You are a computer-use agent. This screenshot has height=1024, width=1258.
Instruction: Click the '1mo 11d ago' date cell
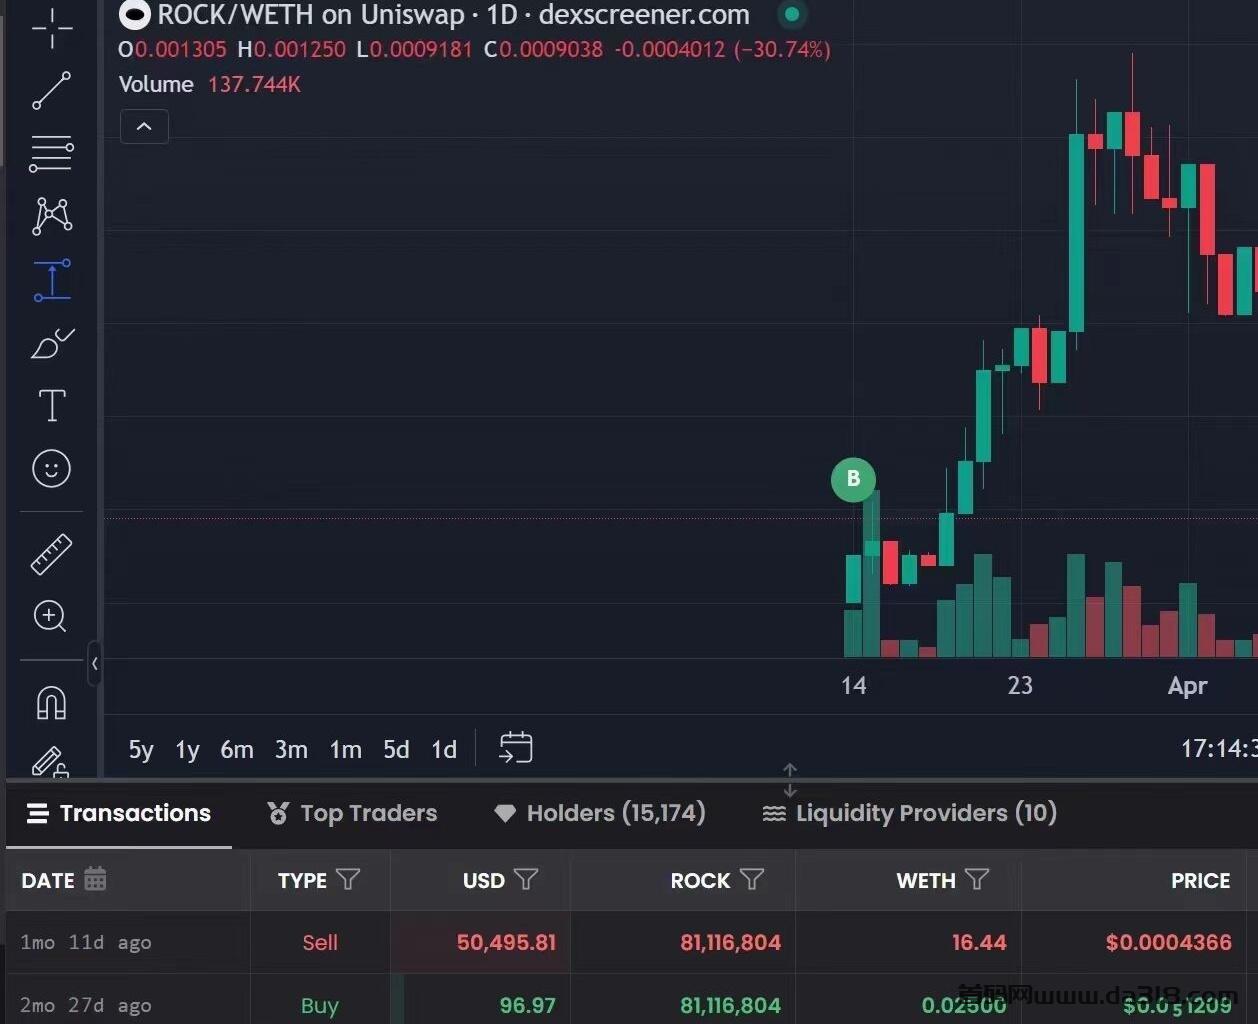coord(86,942)
